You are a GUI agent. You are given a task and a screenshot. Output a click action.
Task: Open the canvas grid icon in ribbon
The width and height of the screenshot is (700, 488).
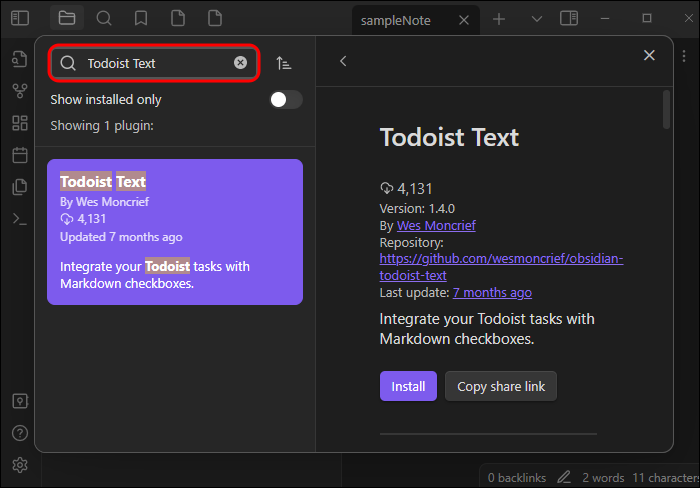[20, 123]
